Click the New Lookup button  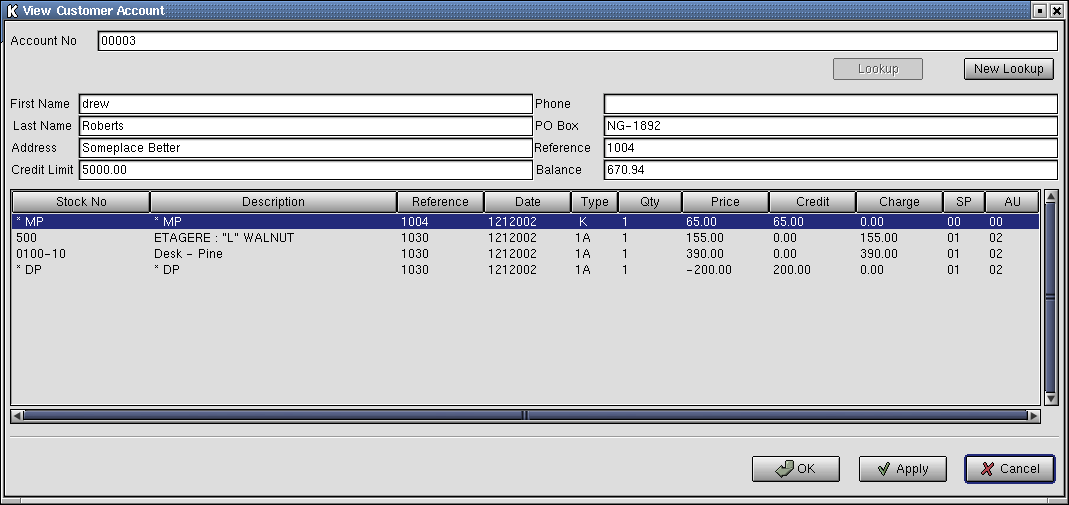coord(1008,69)
